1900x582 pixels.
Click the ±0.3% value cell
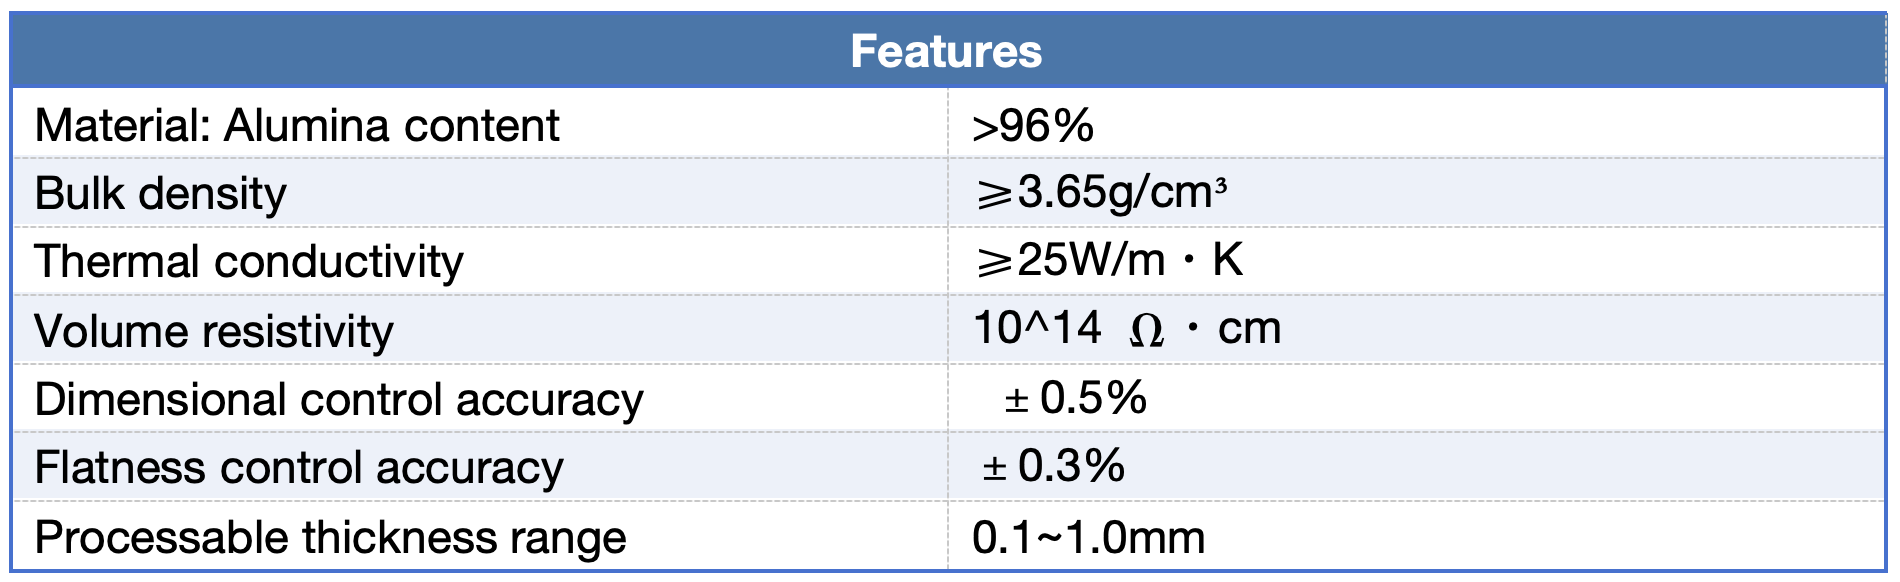click(x=1416, y=466)
